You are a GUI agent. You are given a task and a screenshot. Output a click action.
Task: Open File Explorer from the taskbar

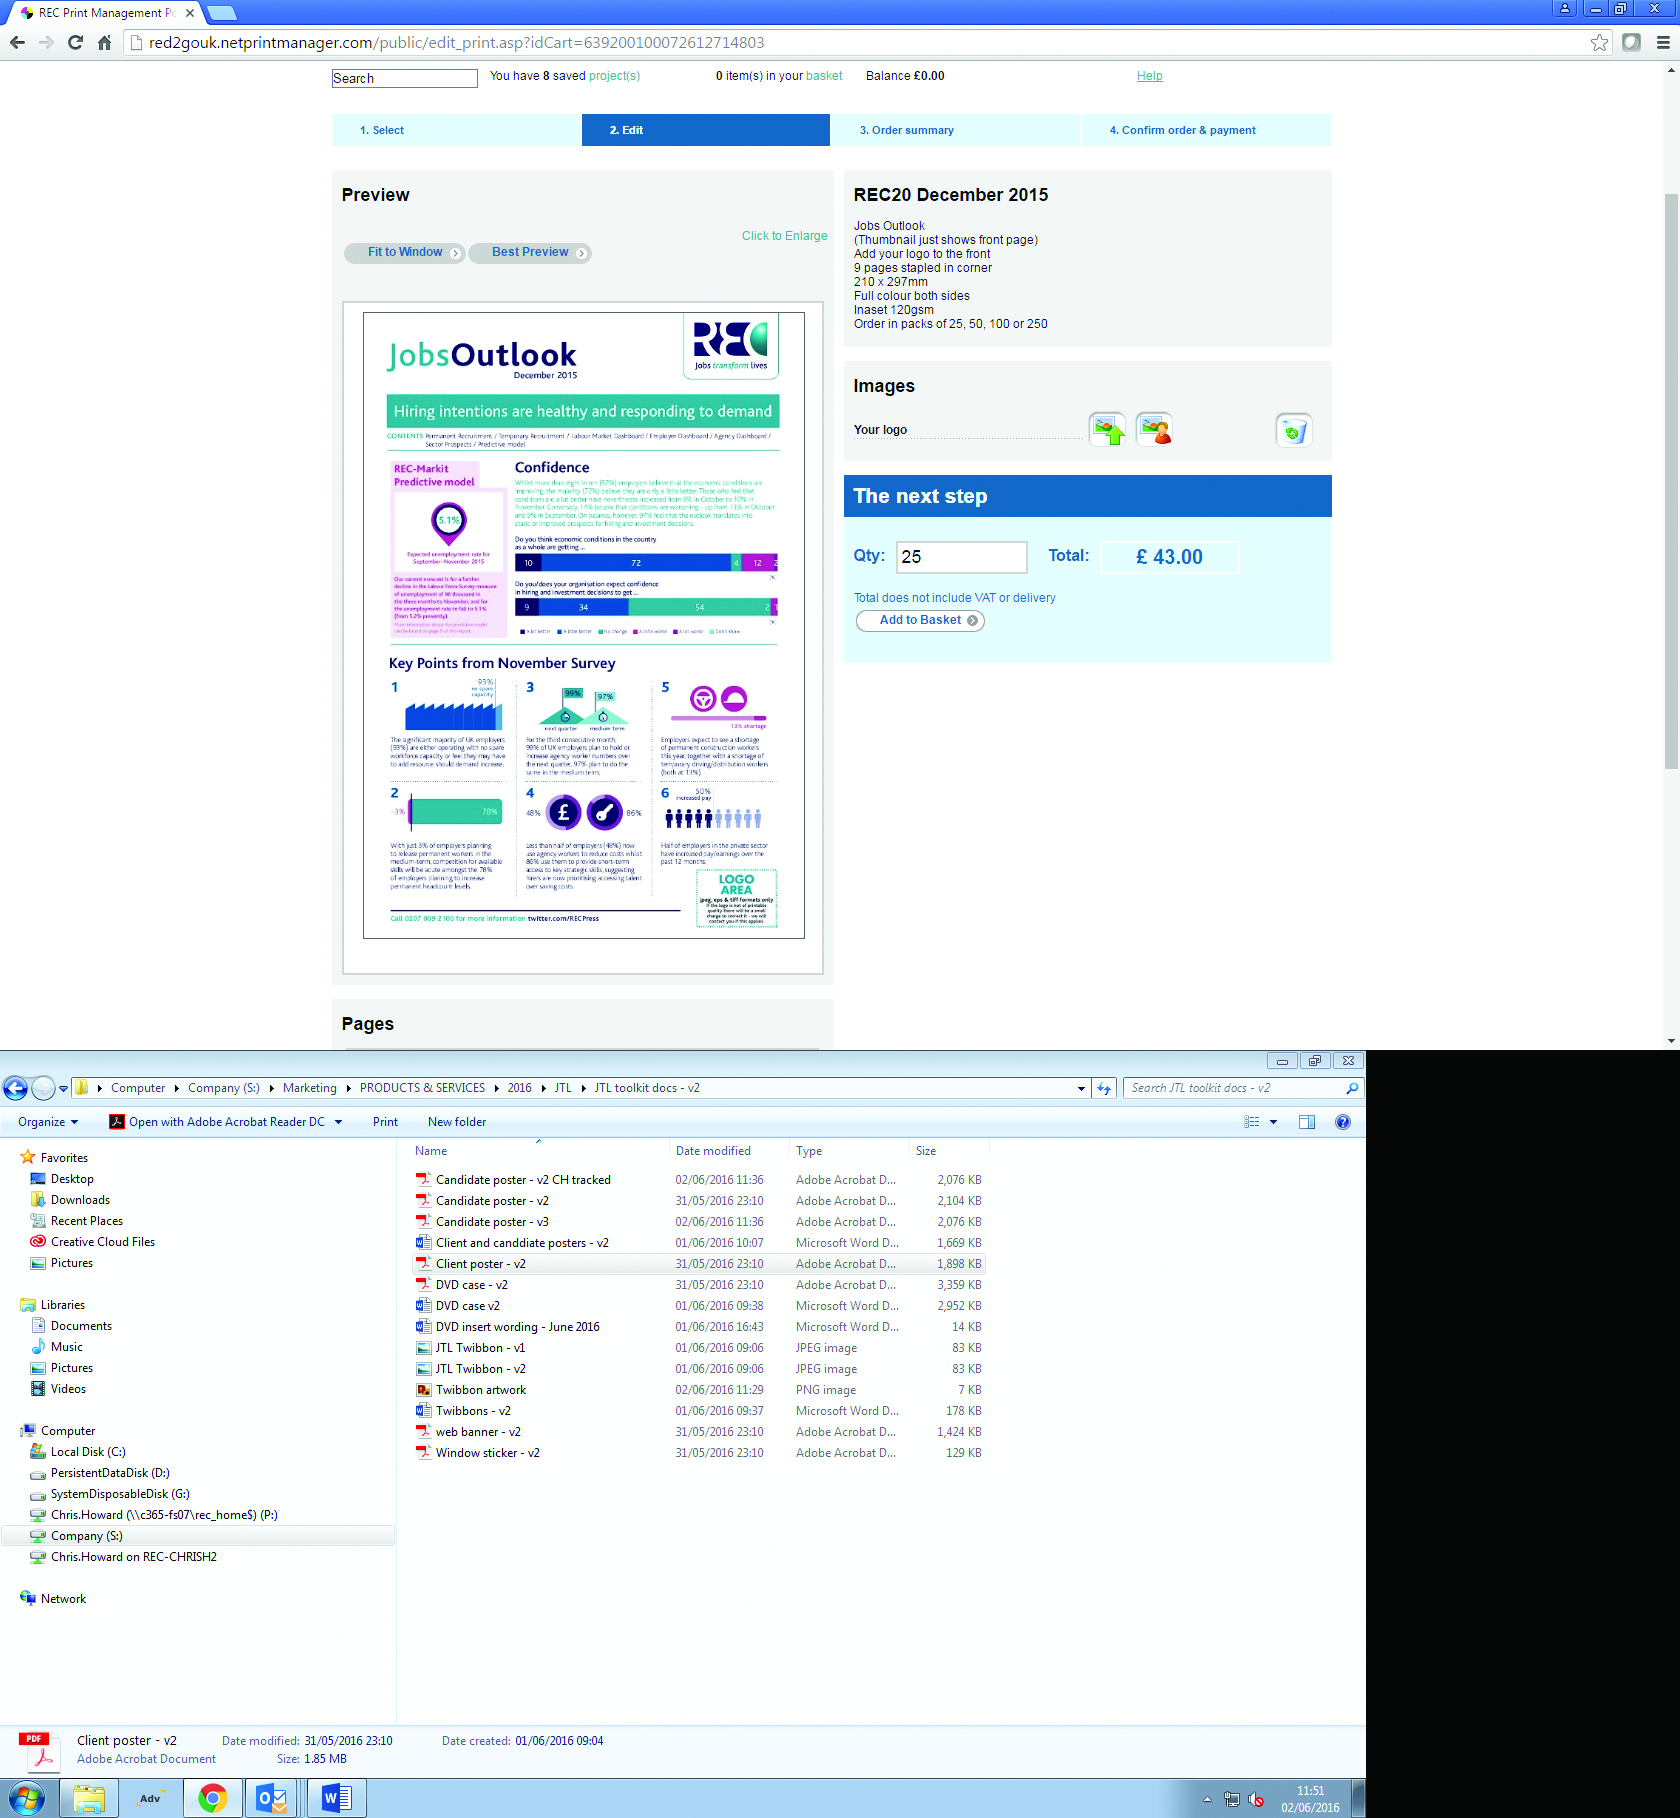(89, 1798)
